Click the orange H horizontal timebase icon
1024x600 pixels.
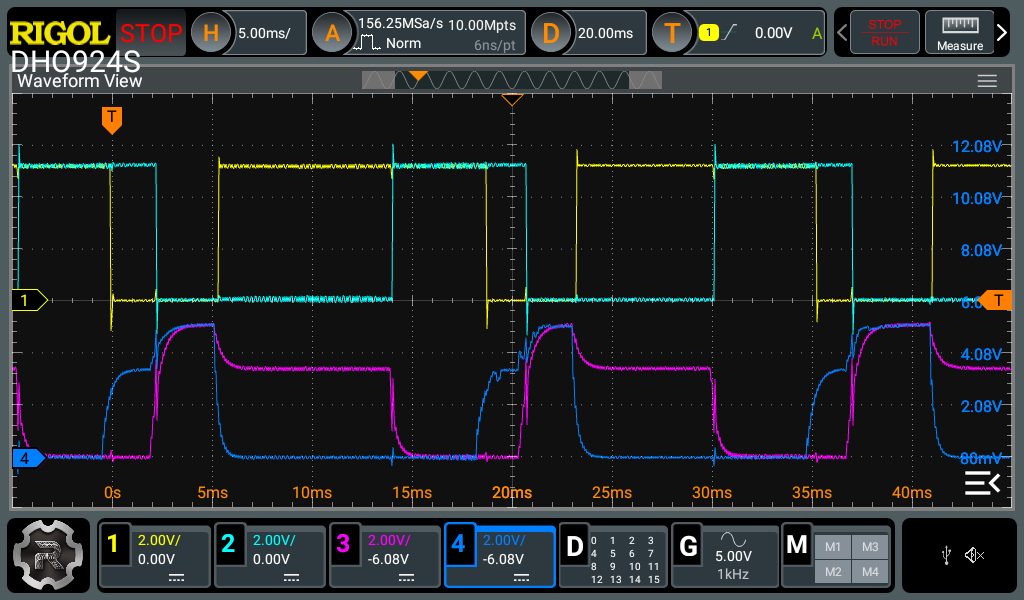click(x=210, y=33)
